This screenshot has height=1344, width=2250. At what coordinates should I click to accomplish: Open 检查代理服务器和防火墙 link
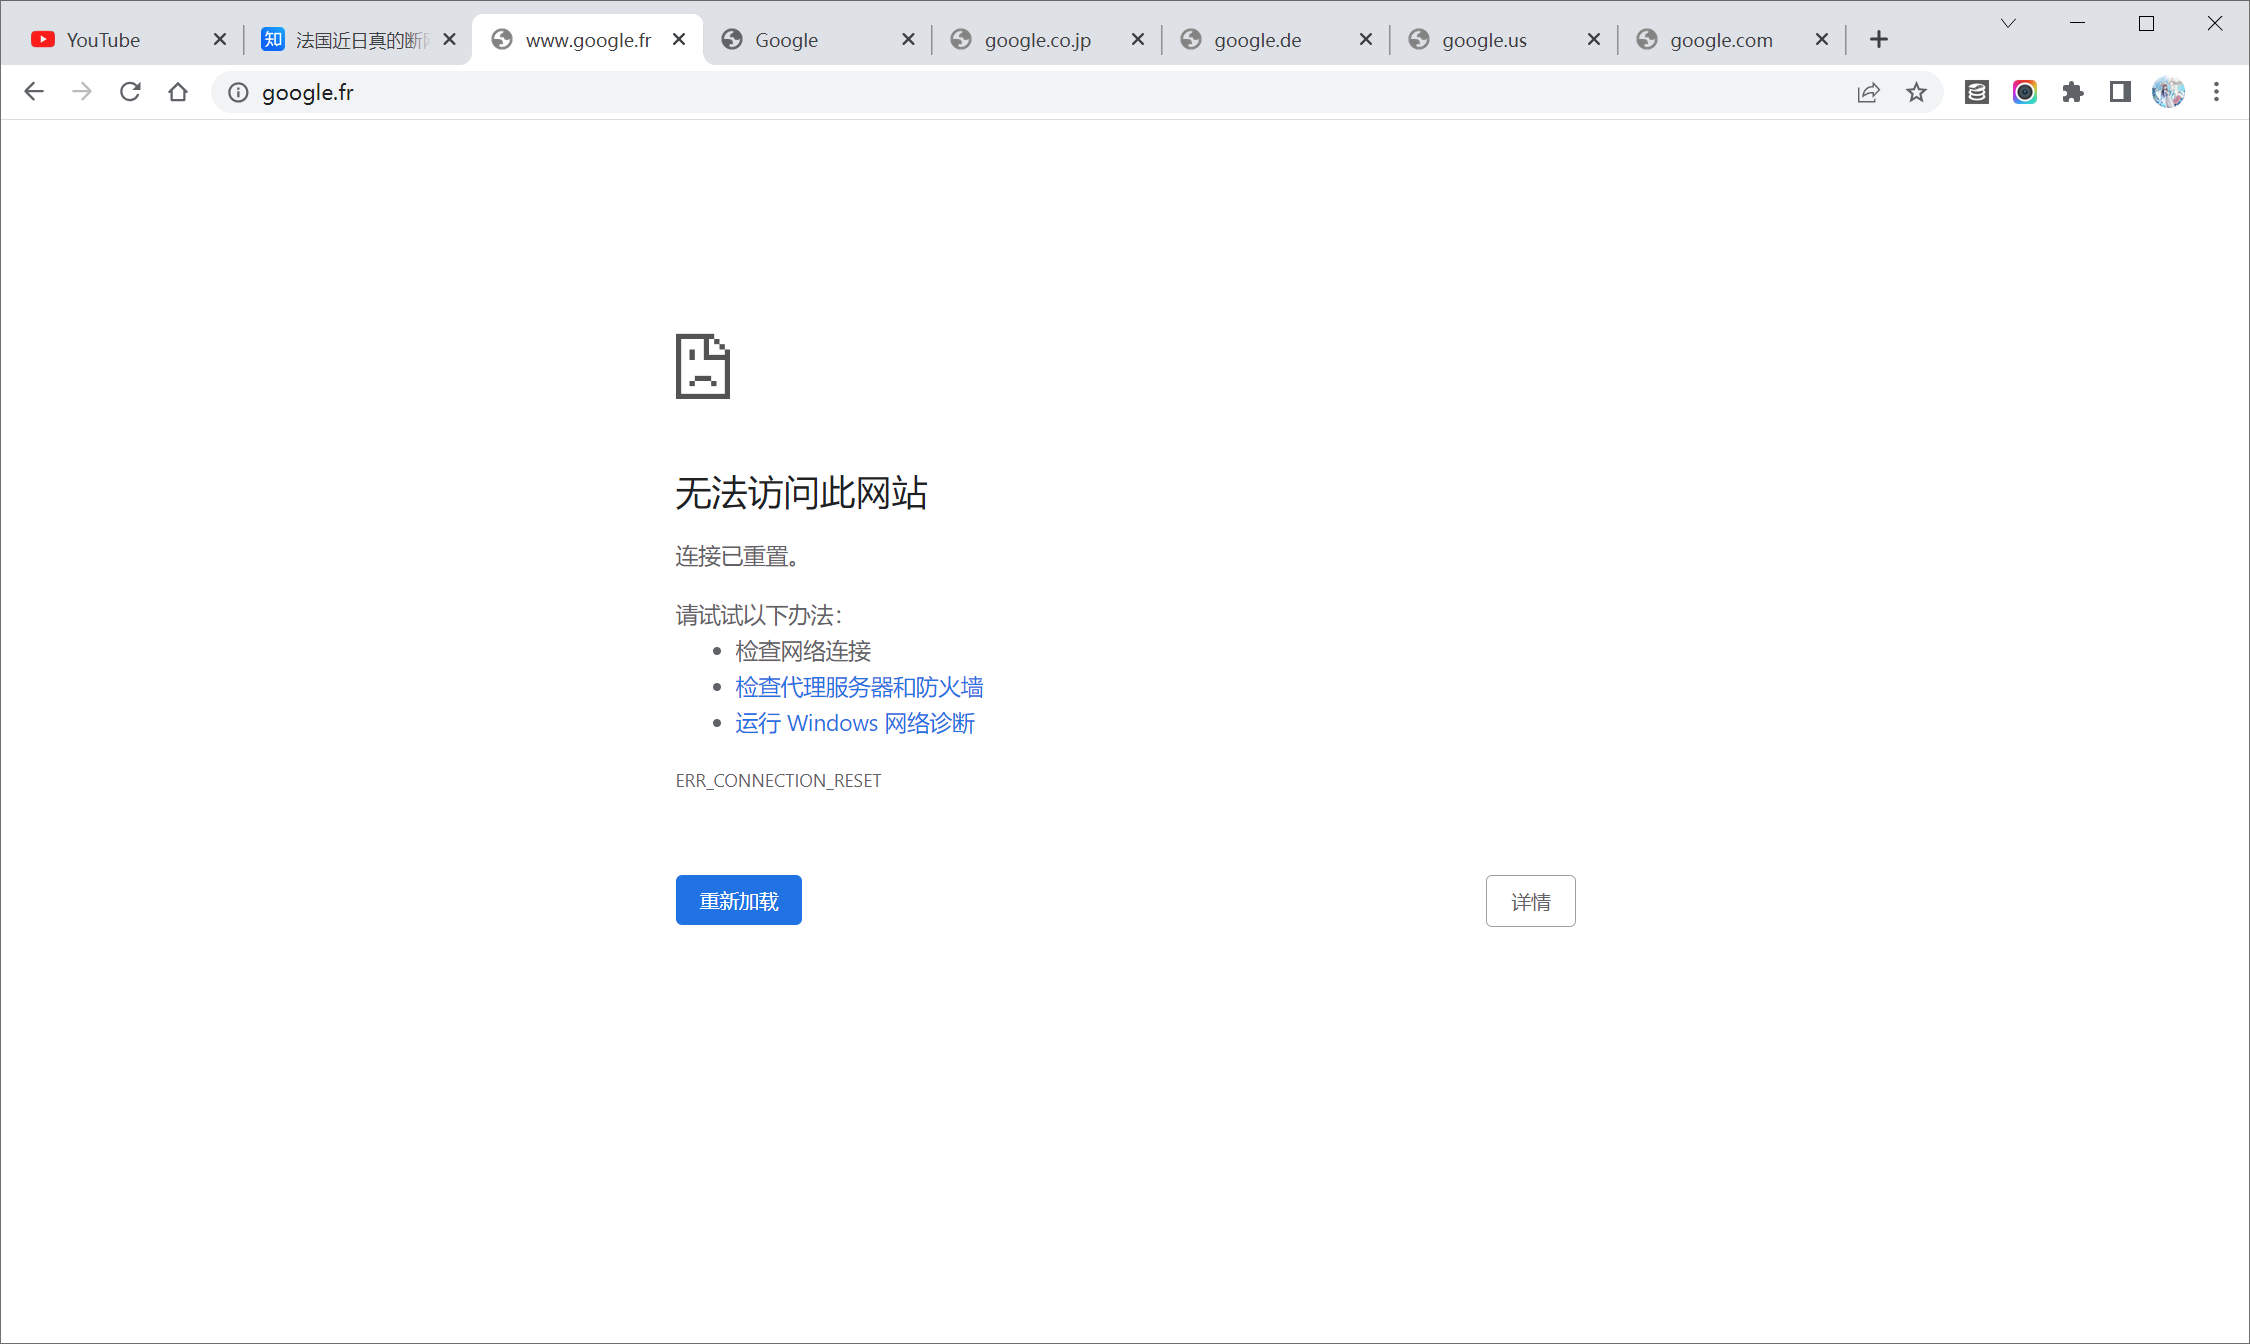pyautogui.click(x=860, y=687)
